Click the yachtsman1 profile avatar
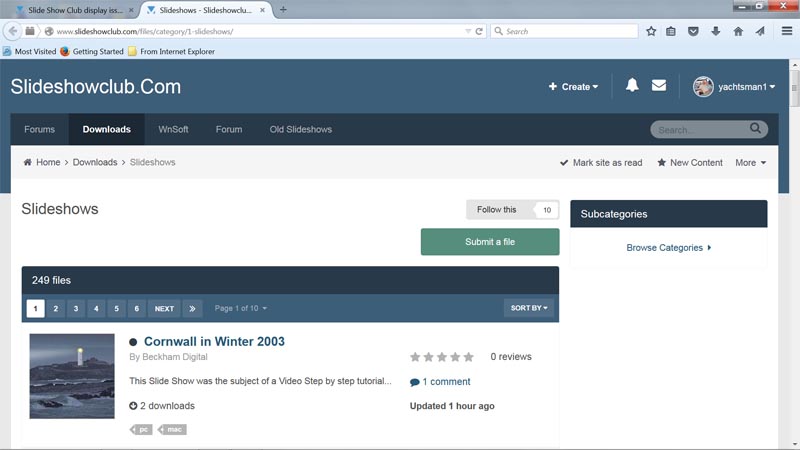 [x=703, y=86]
